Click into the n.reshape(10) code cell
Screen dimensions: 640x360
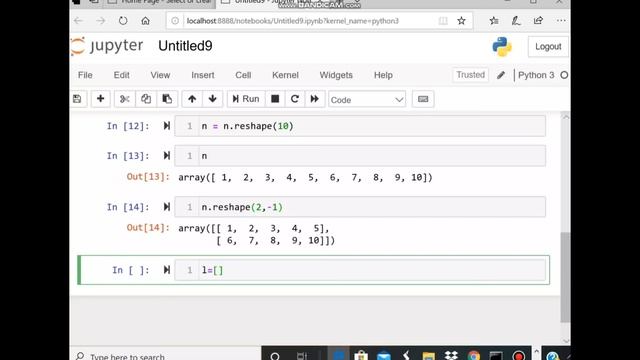(x=360, y=126)
